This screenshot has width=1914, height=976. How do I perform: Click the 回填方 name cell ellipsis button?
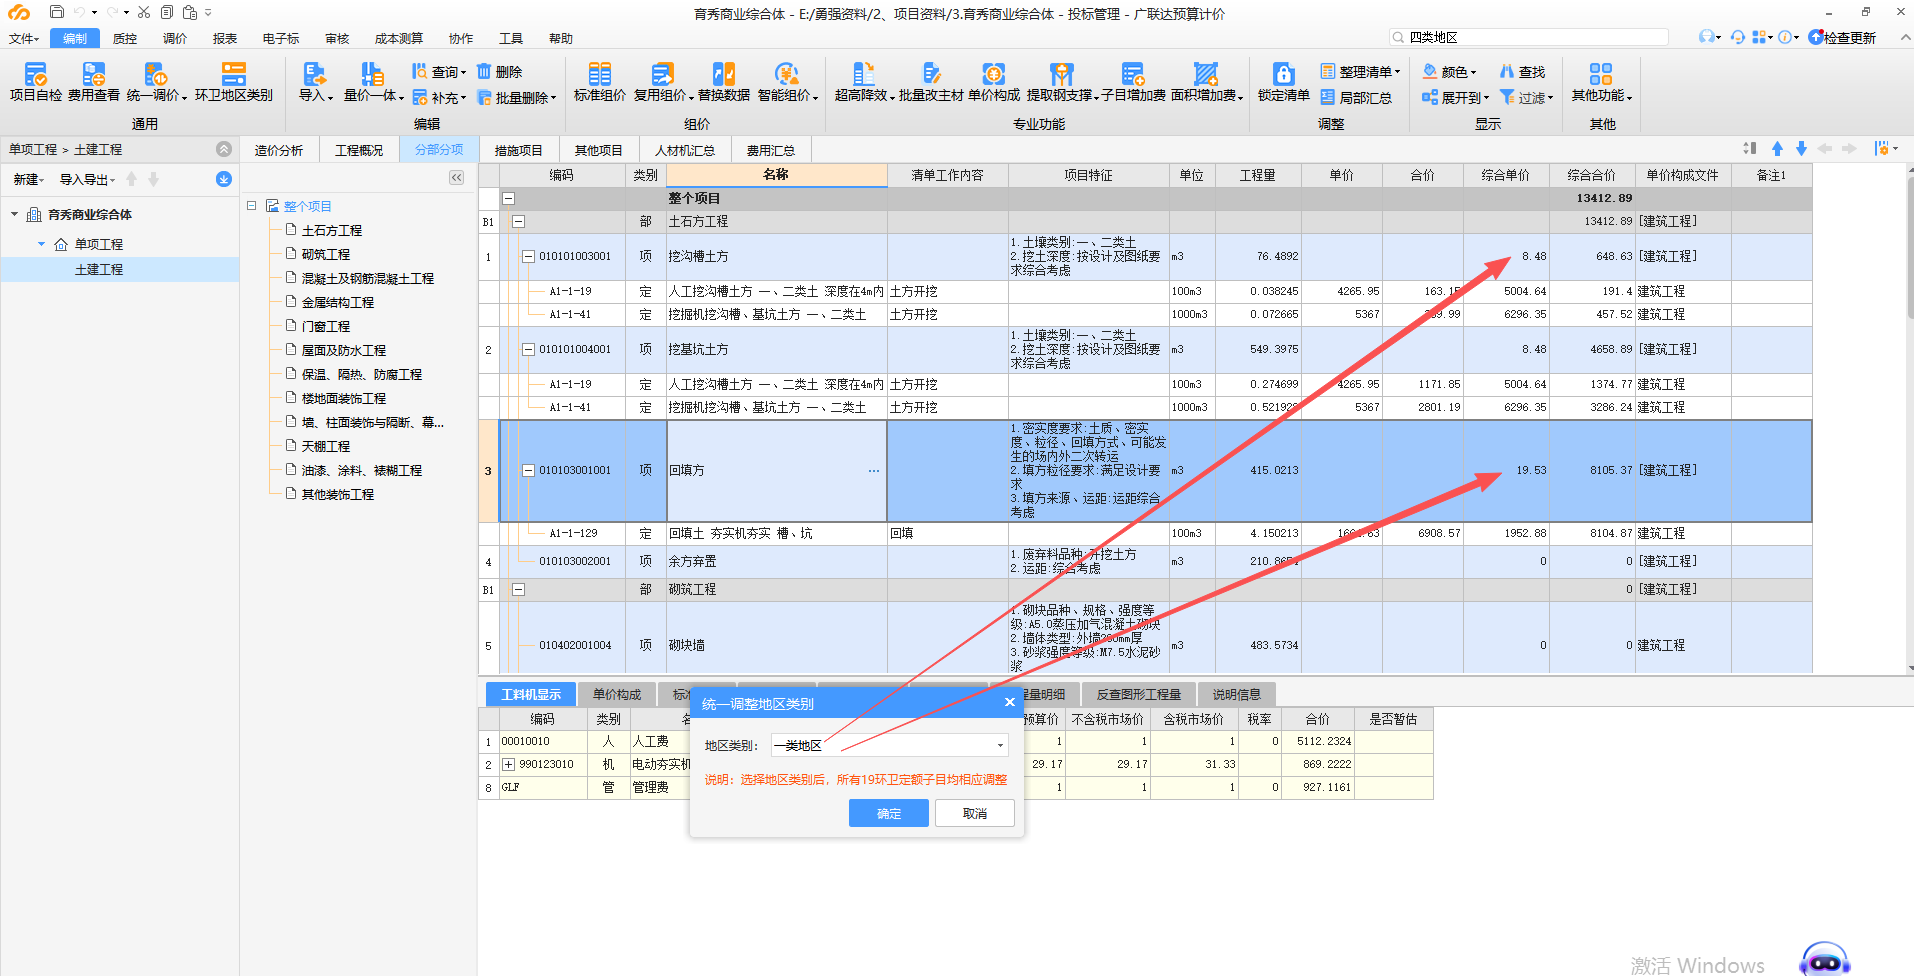pyautogui.click(x=874, y=470)
